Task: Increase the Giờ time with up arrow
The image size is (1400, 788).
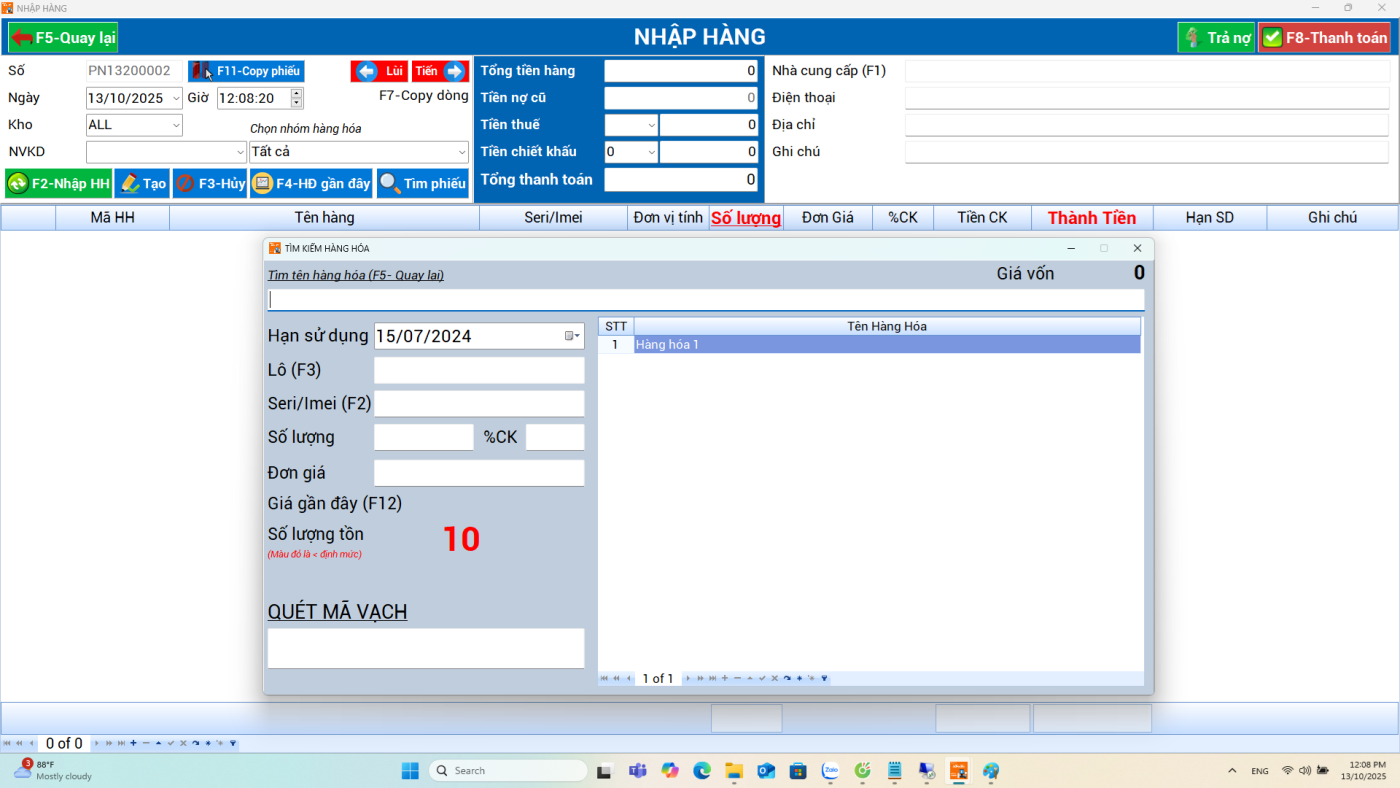Action: (296, 93)
